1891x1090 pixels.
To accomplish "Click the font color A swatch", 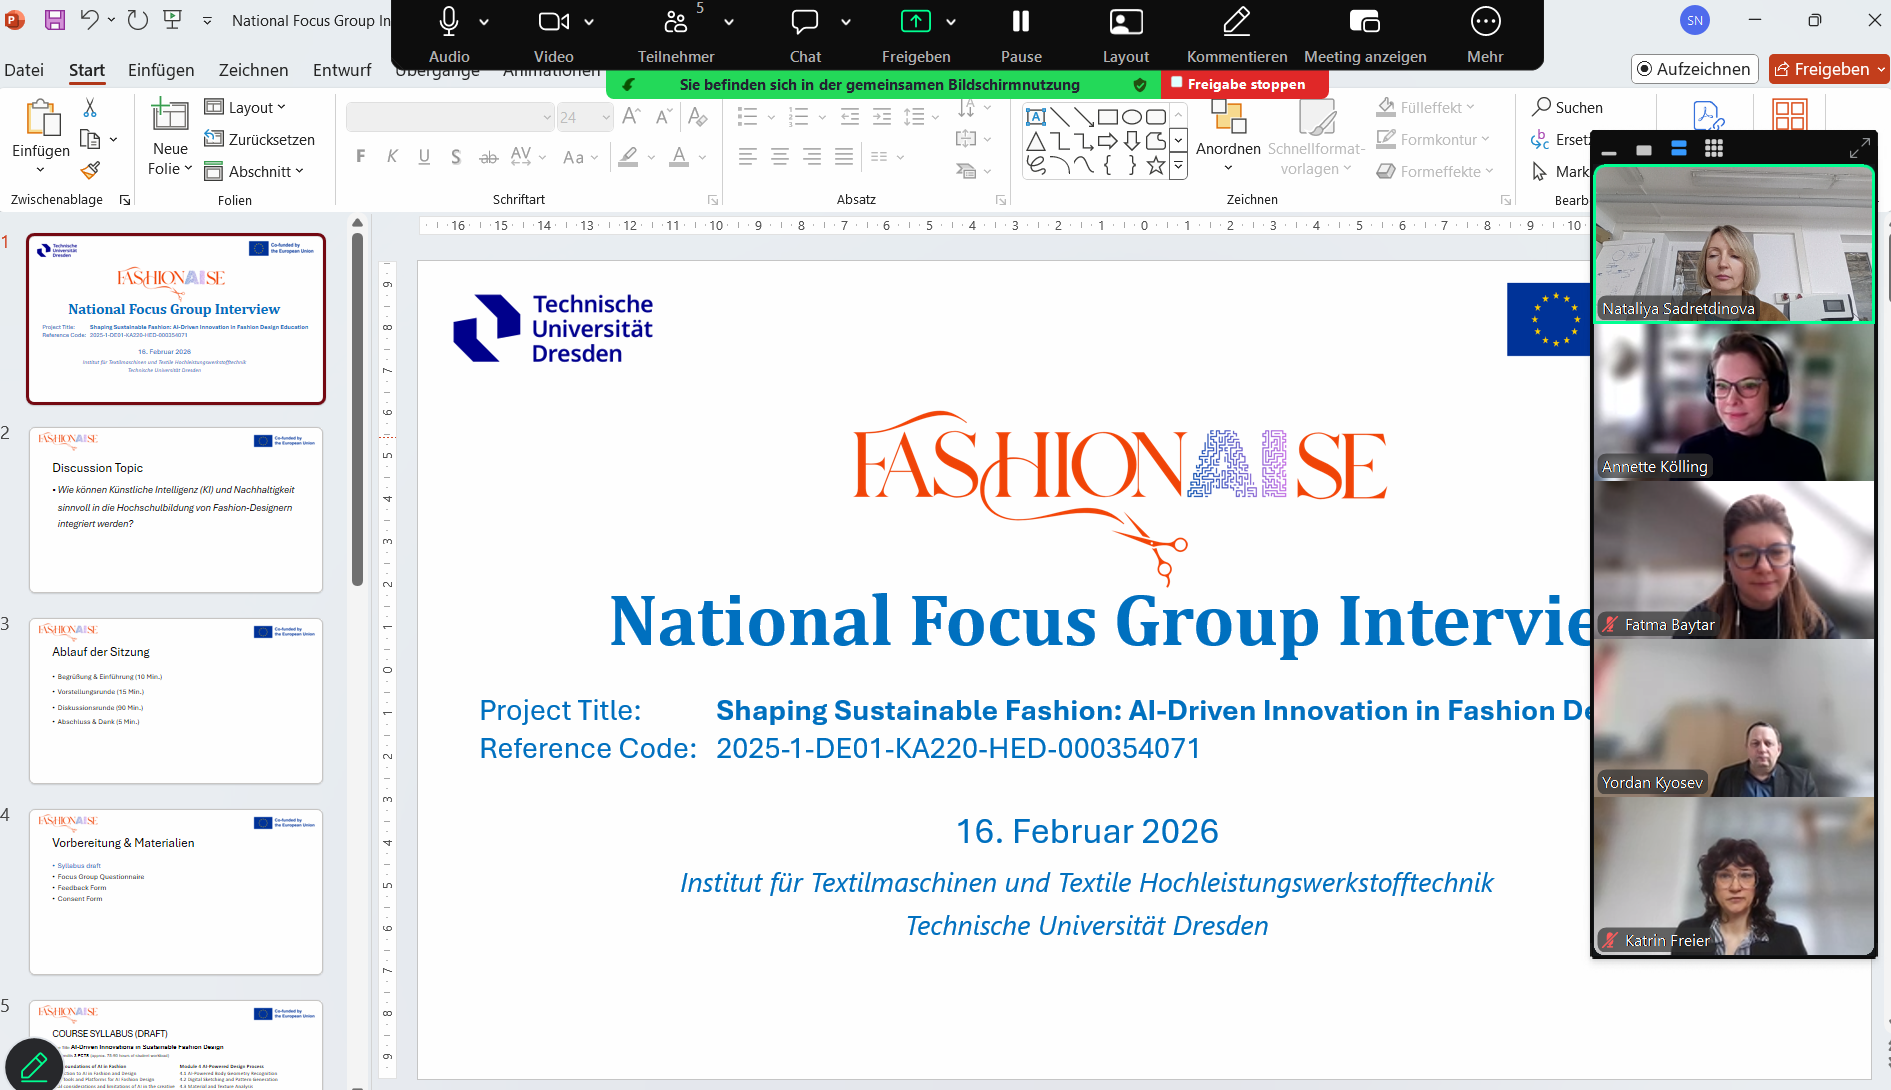I will click(x=679, y=157).
